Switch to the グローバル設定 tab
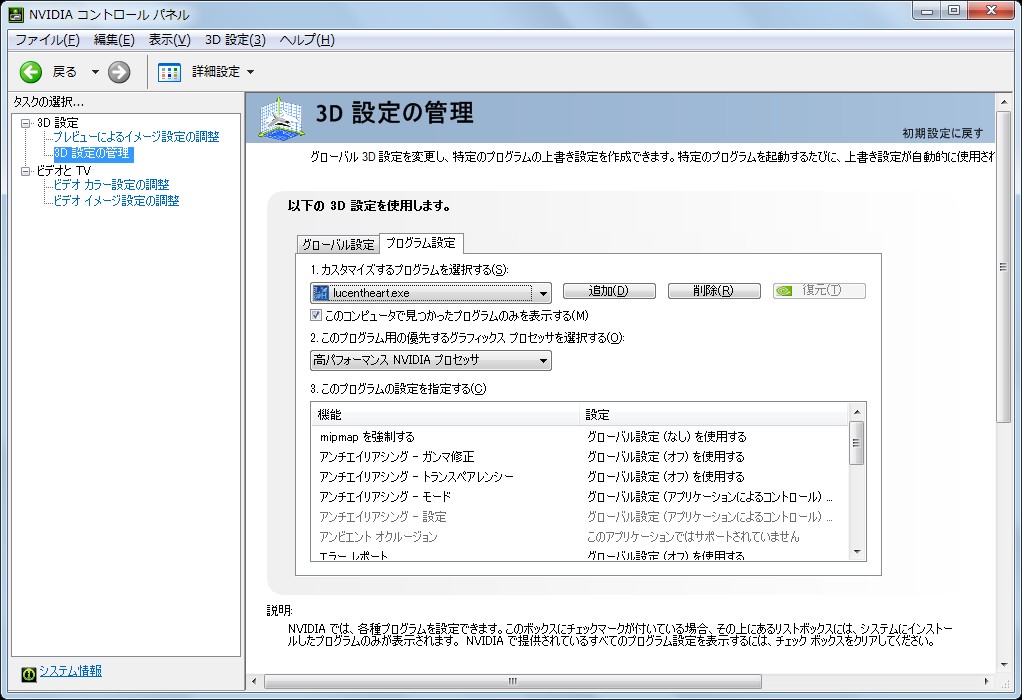 [338, 244]
